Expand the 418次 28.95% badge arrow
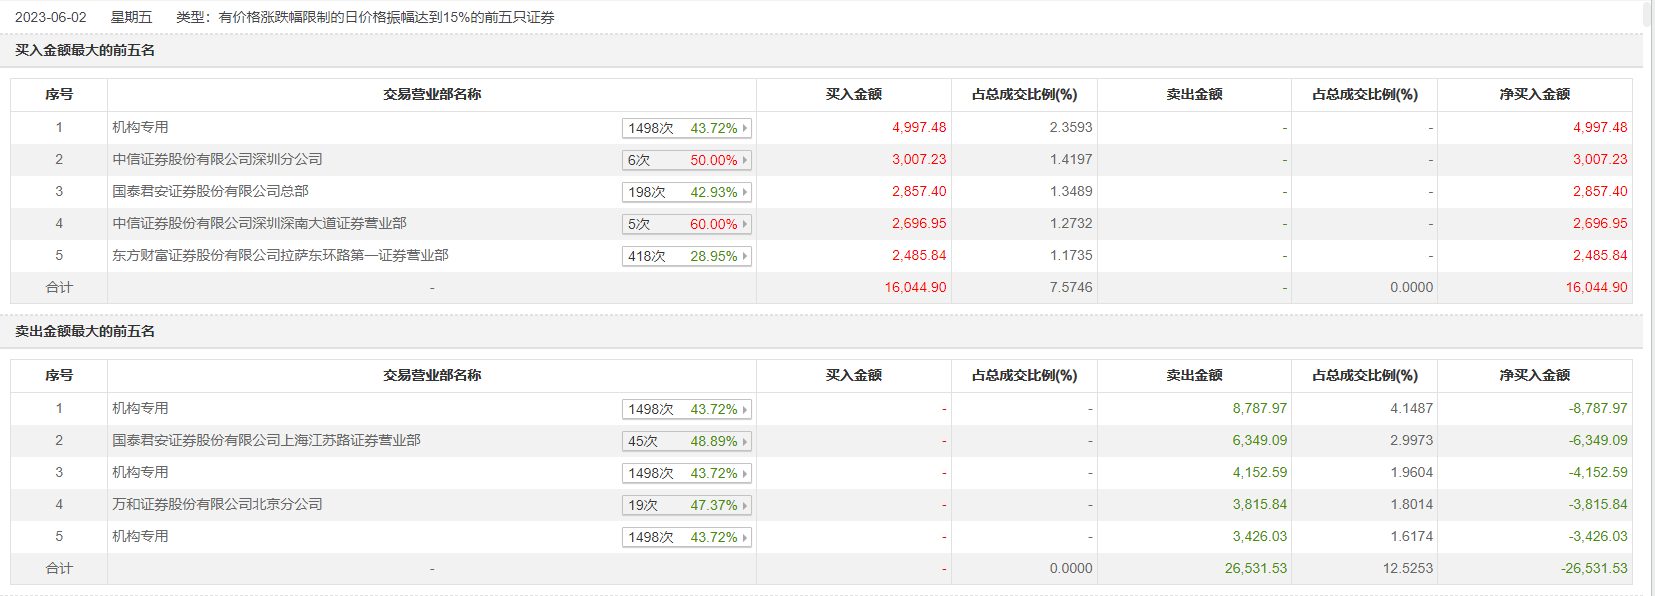 745,256
